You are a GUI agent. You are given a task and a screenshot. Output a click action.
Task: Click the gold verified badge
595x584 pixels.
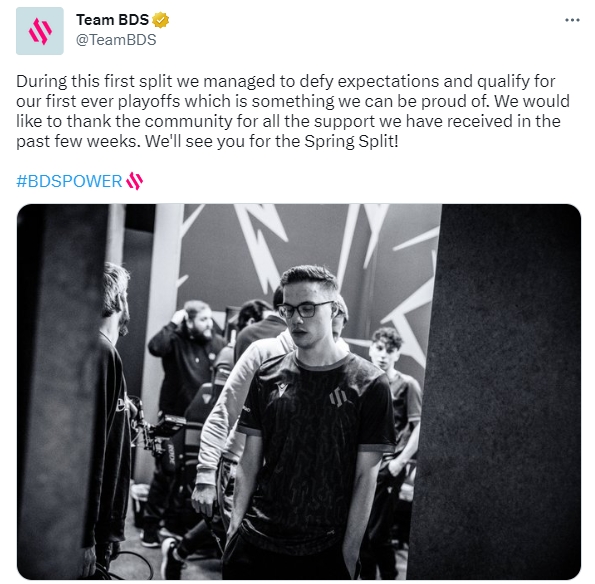pyautogui.click(x=161, y=20)
